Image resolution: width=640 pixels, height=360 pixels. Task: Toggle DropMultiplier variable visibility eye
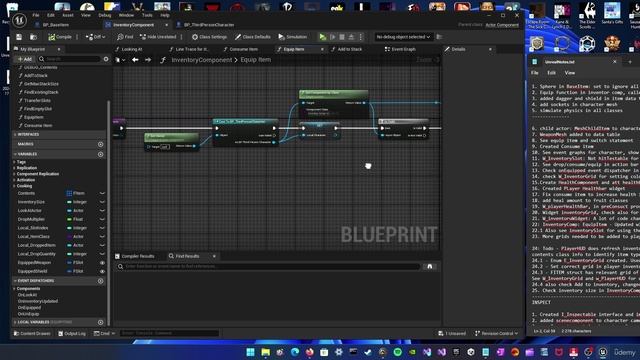tap(102, 219)
